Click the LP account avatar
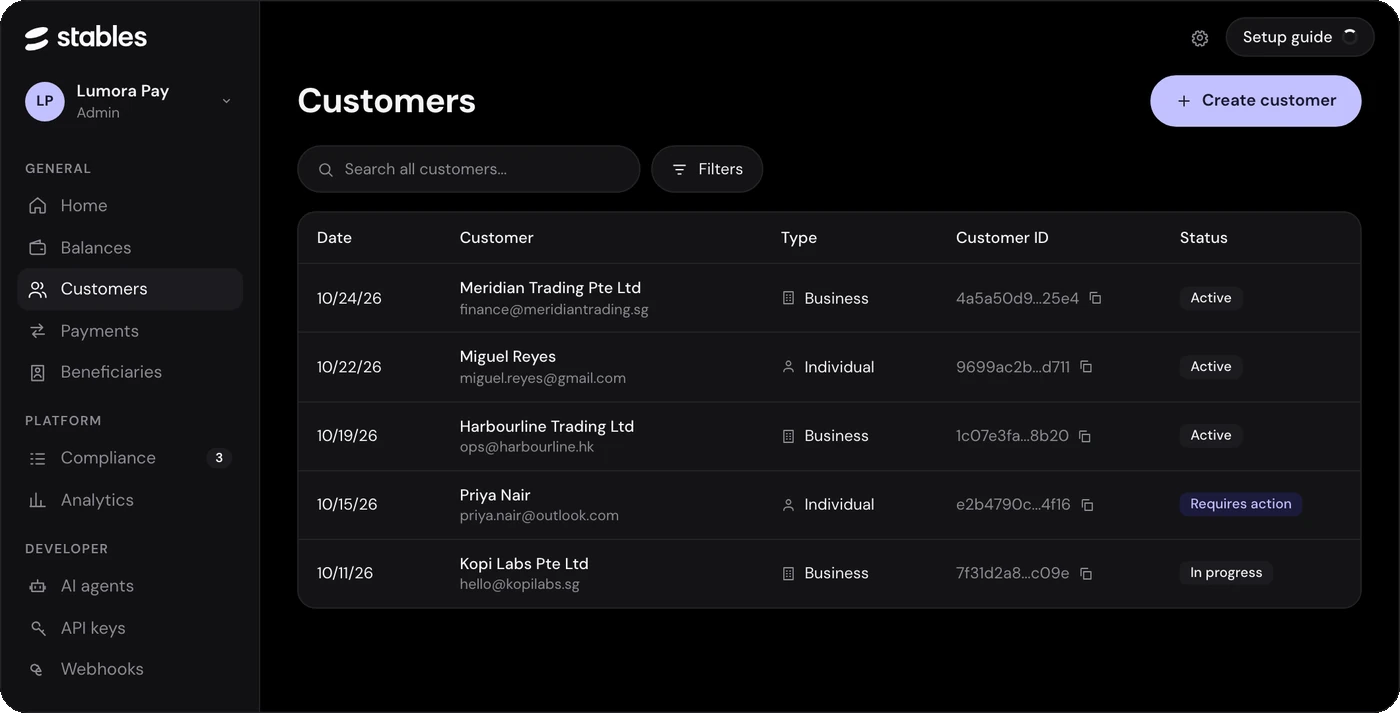Screen dimensions: 1400x713 [x=45, y=101]
